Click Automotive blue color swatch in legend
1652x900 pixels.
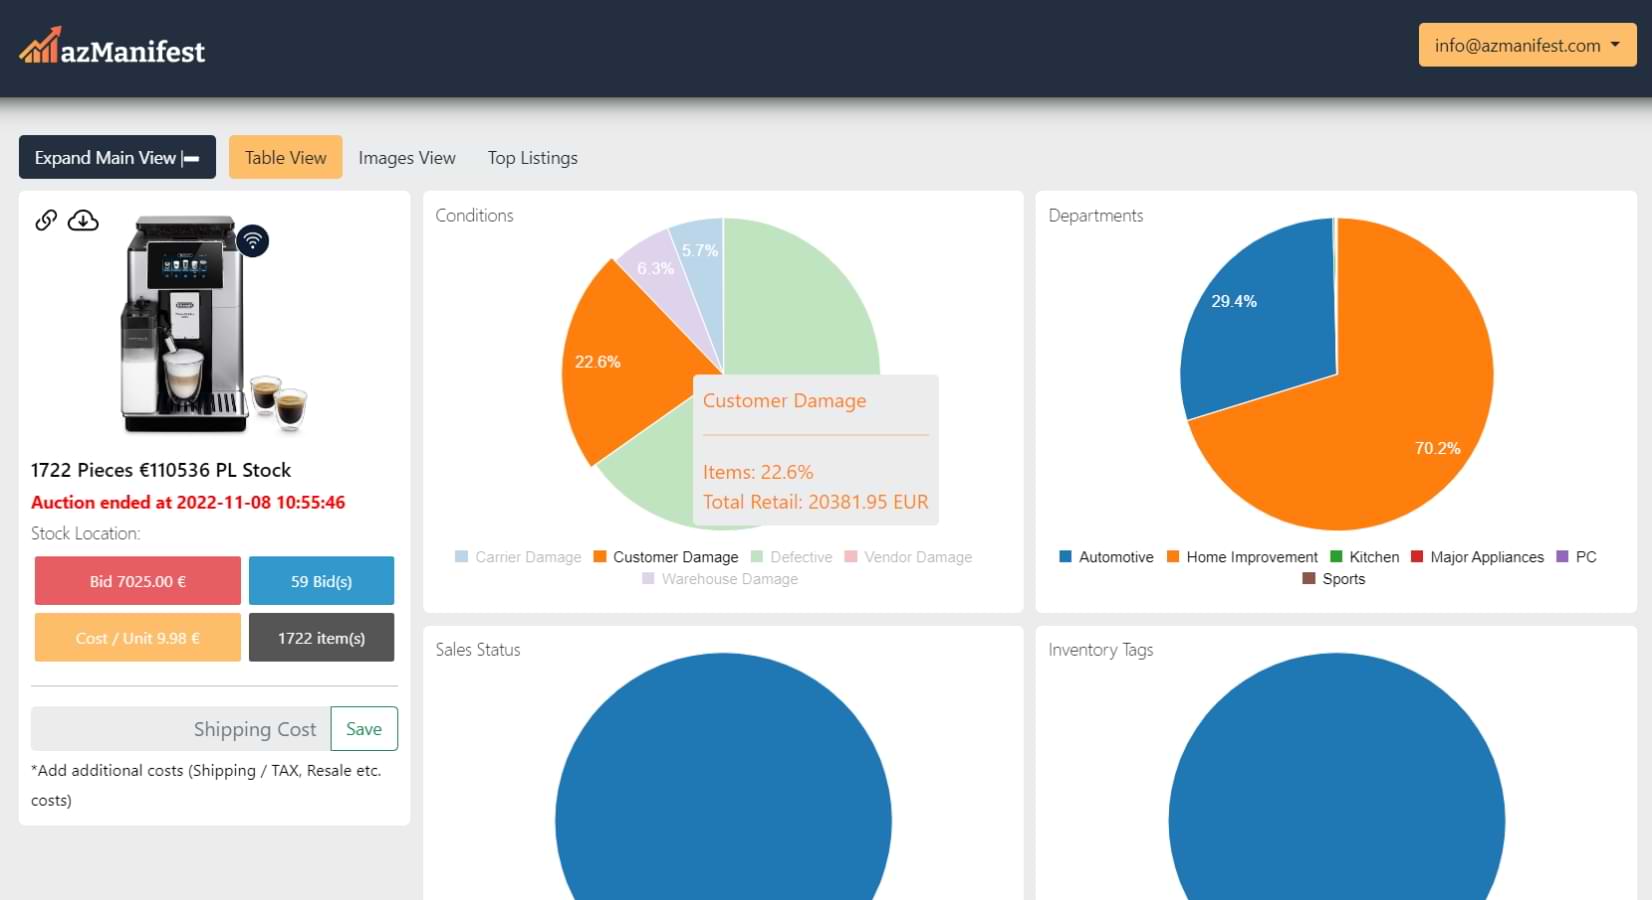tap(1065, 557)
